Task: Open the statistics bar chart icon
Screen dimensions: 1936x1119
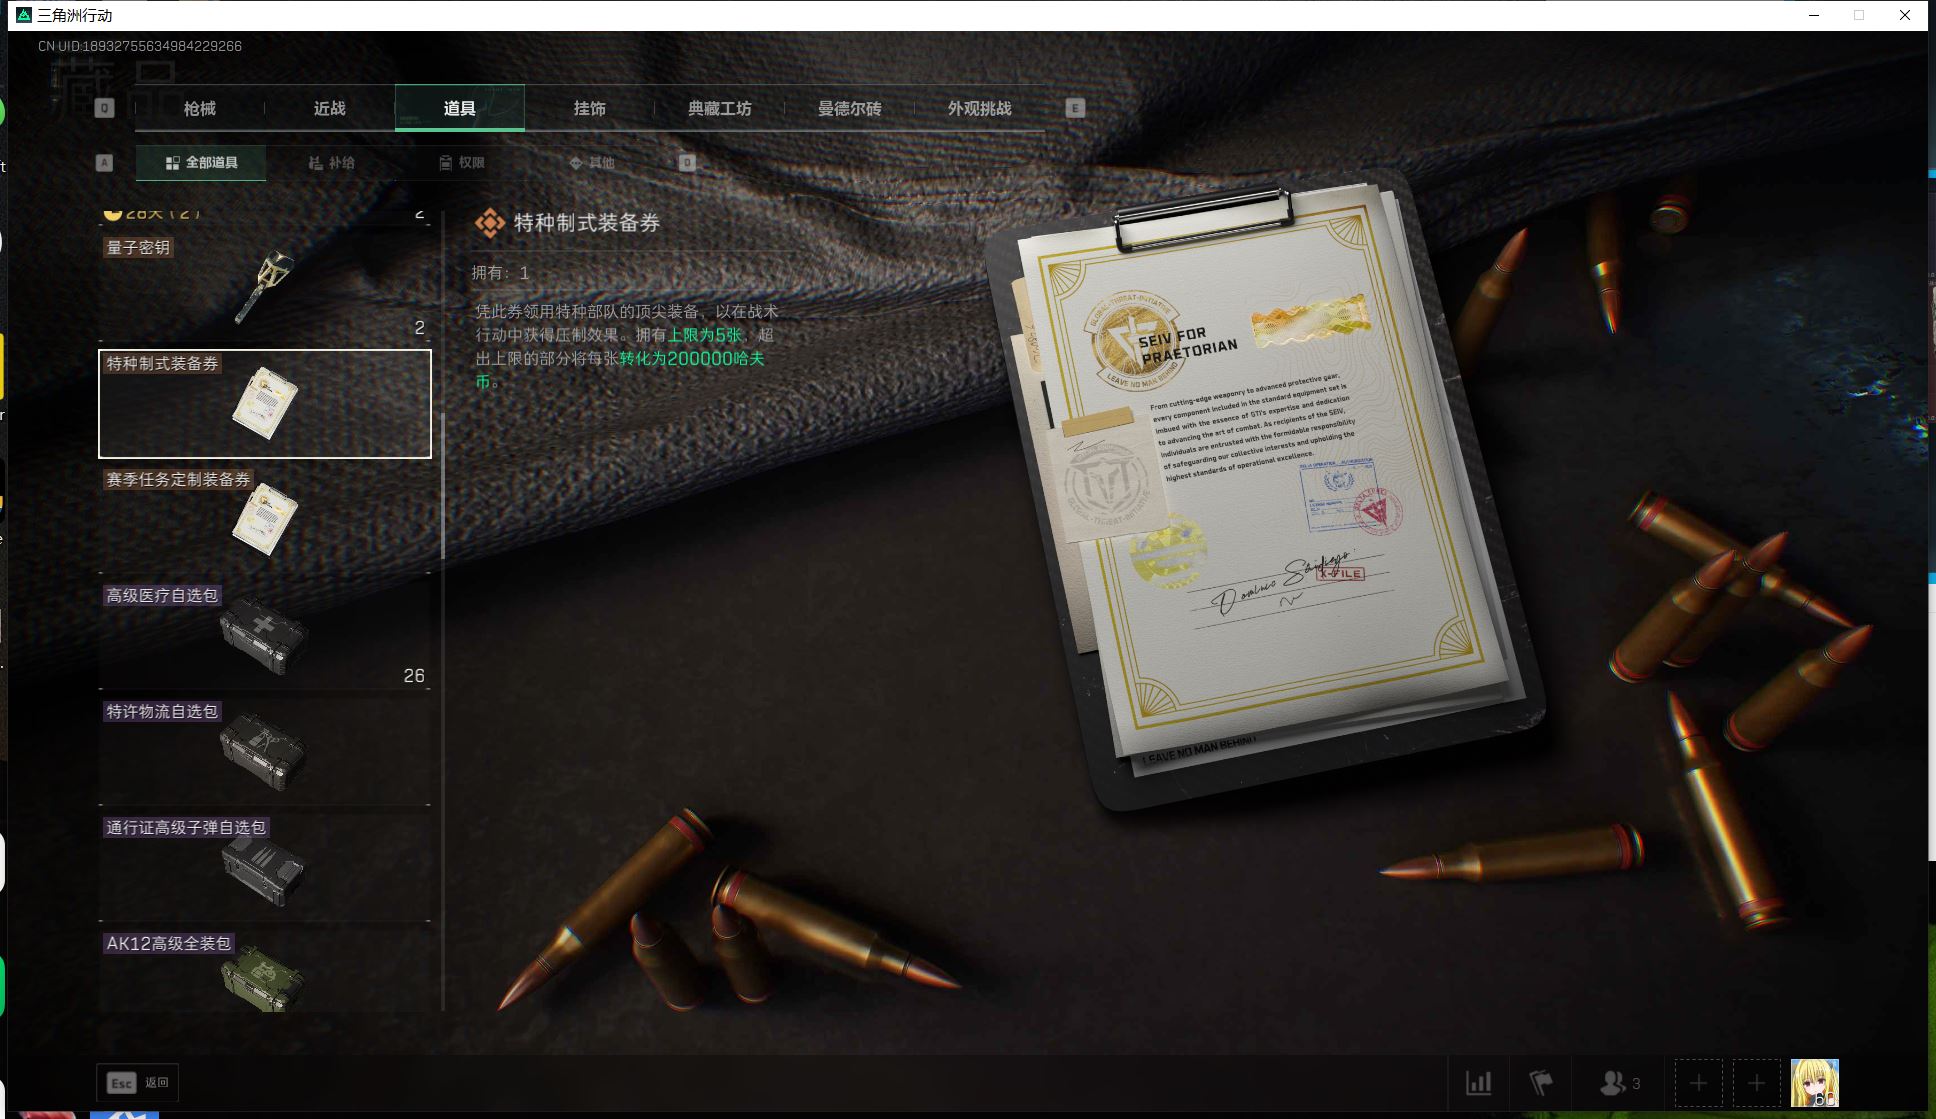Action: pos(1479,1082)
